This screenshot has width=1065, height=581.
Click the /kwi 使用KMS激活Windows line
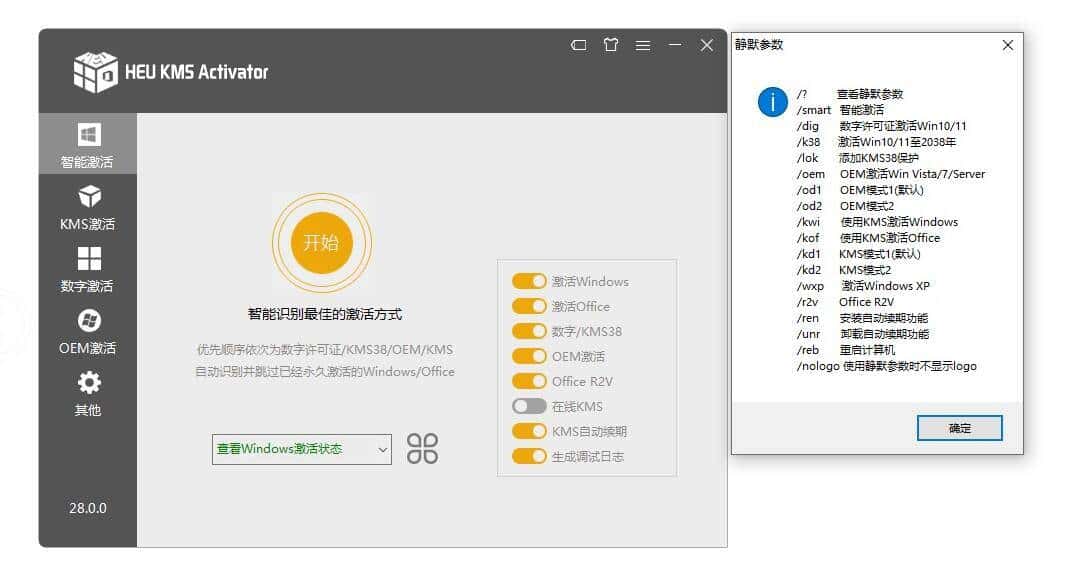(878, 222)
